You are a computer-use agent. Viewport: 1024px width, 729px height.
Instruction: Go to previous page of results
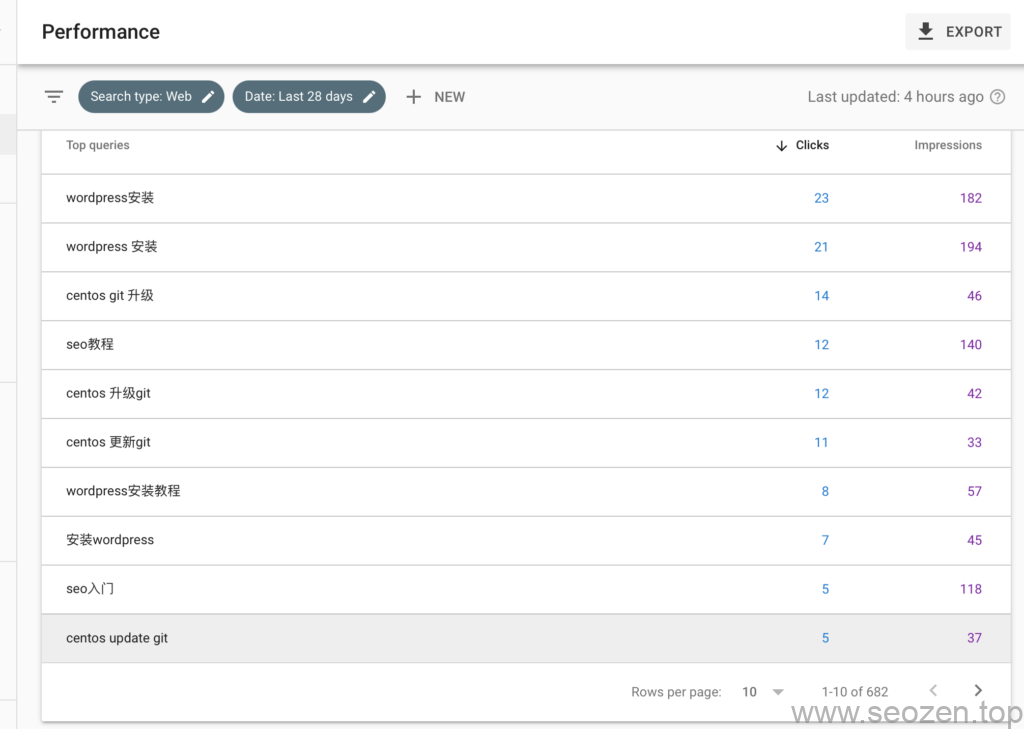pos(933,691)
